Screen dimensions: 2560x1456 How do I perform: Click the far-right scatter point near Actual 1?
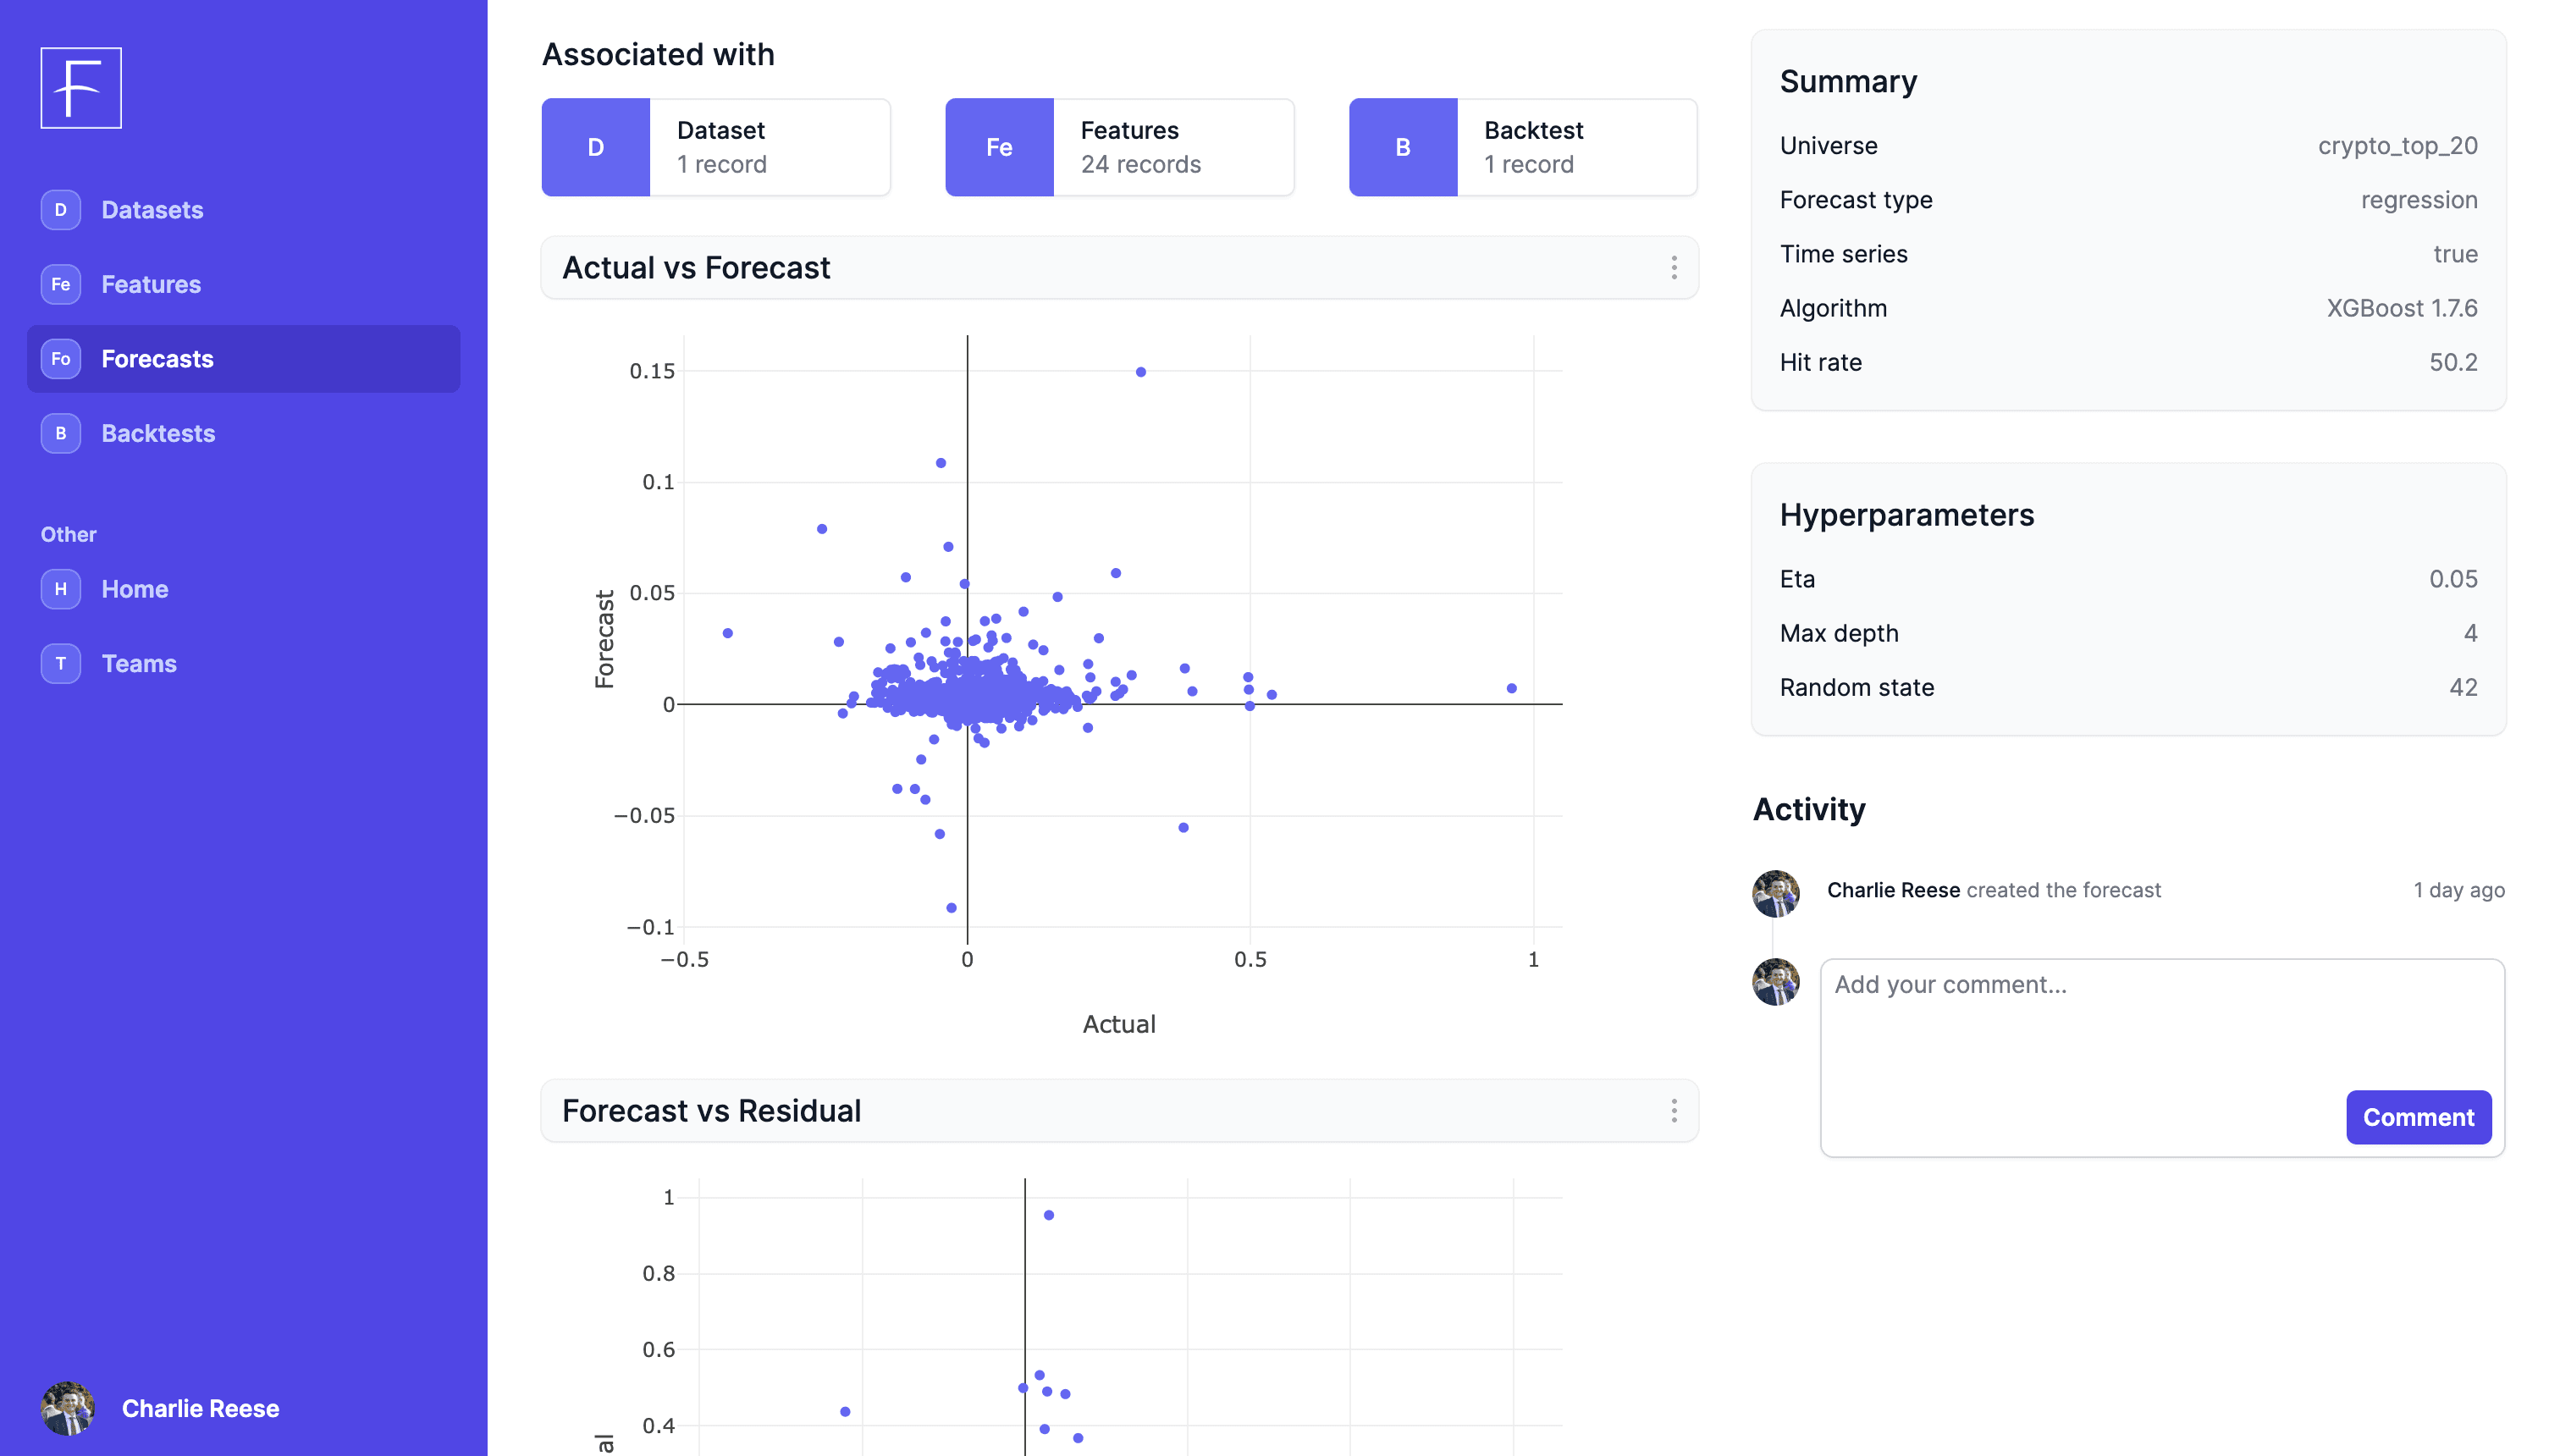click(1512, 688)
